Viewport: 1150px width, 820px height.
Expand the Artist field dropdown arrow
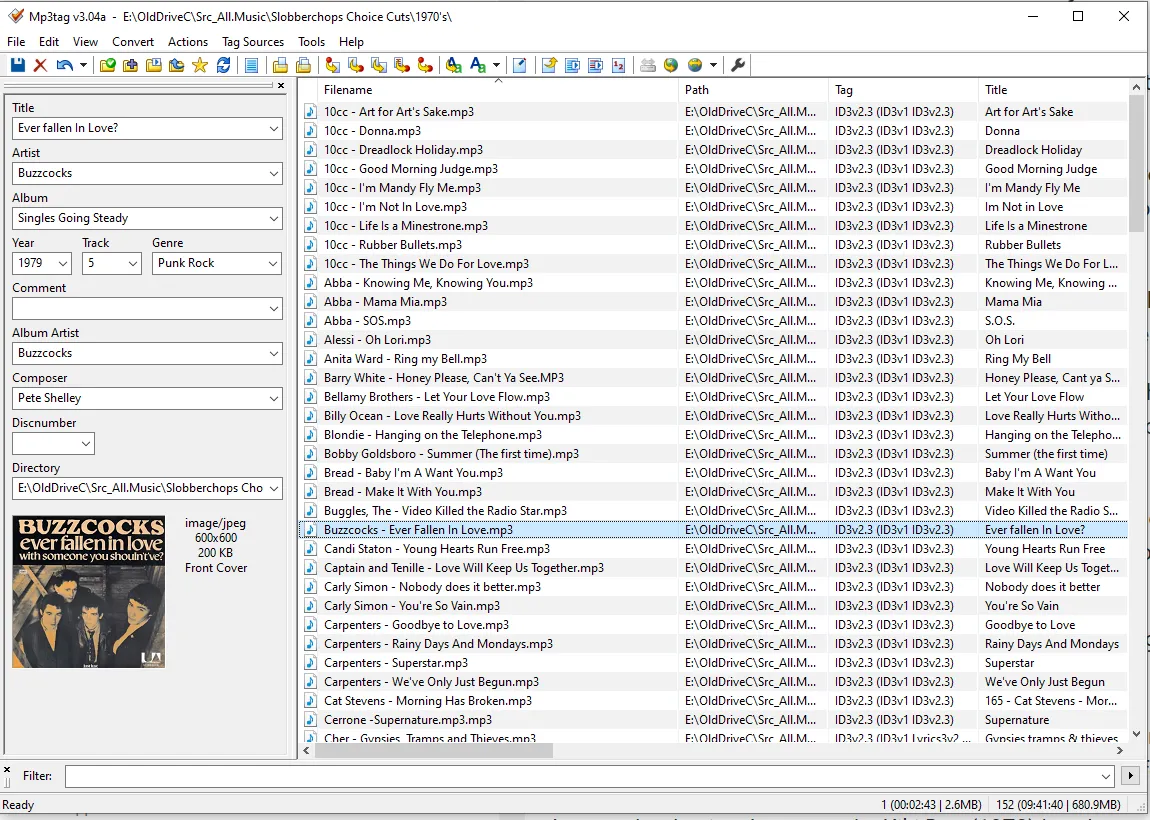(x=274, y=174)
